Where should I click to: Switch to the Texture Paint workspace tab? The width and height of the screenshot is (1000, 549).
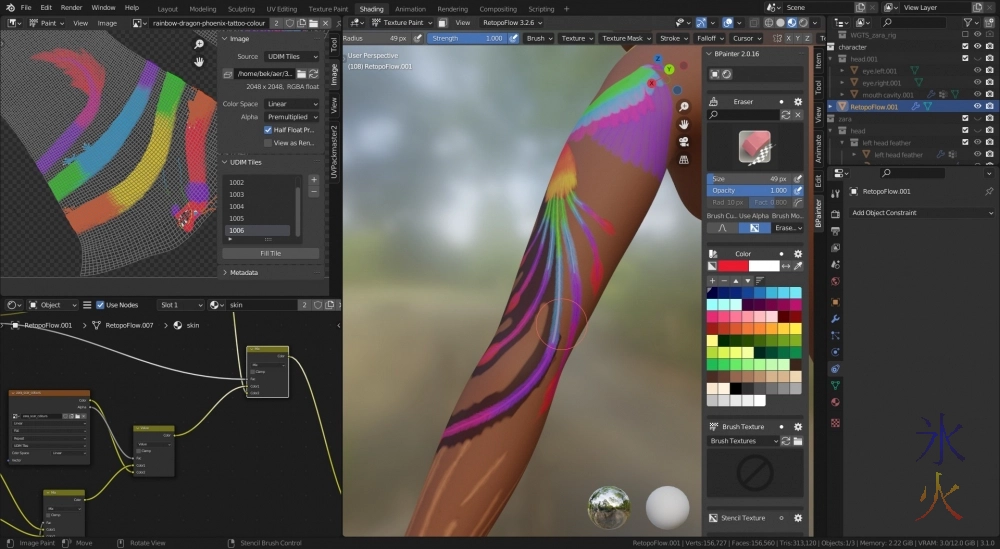click(x=328, y=9)
